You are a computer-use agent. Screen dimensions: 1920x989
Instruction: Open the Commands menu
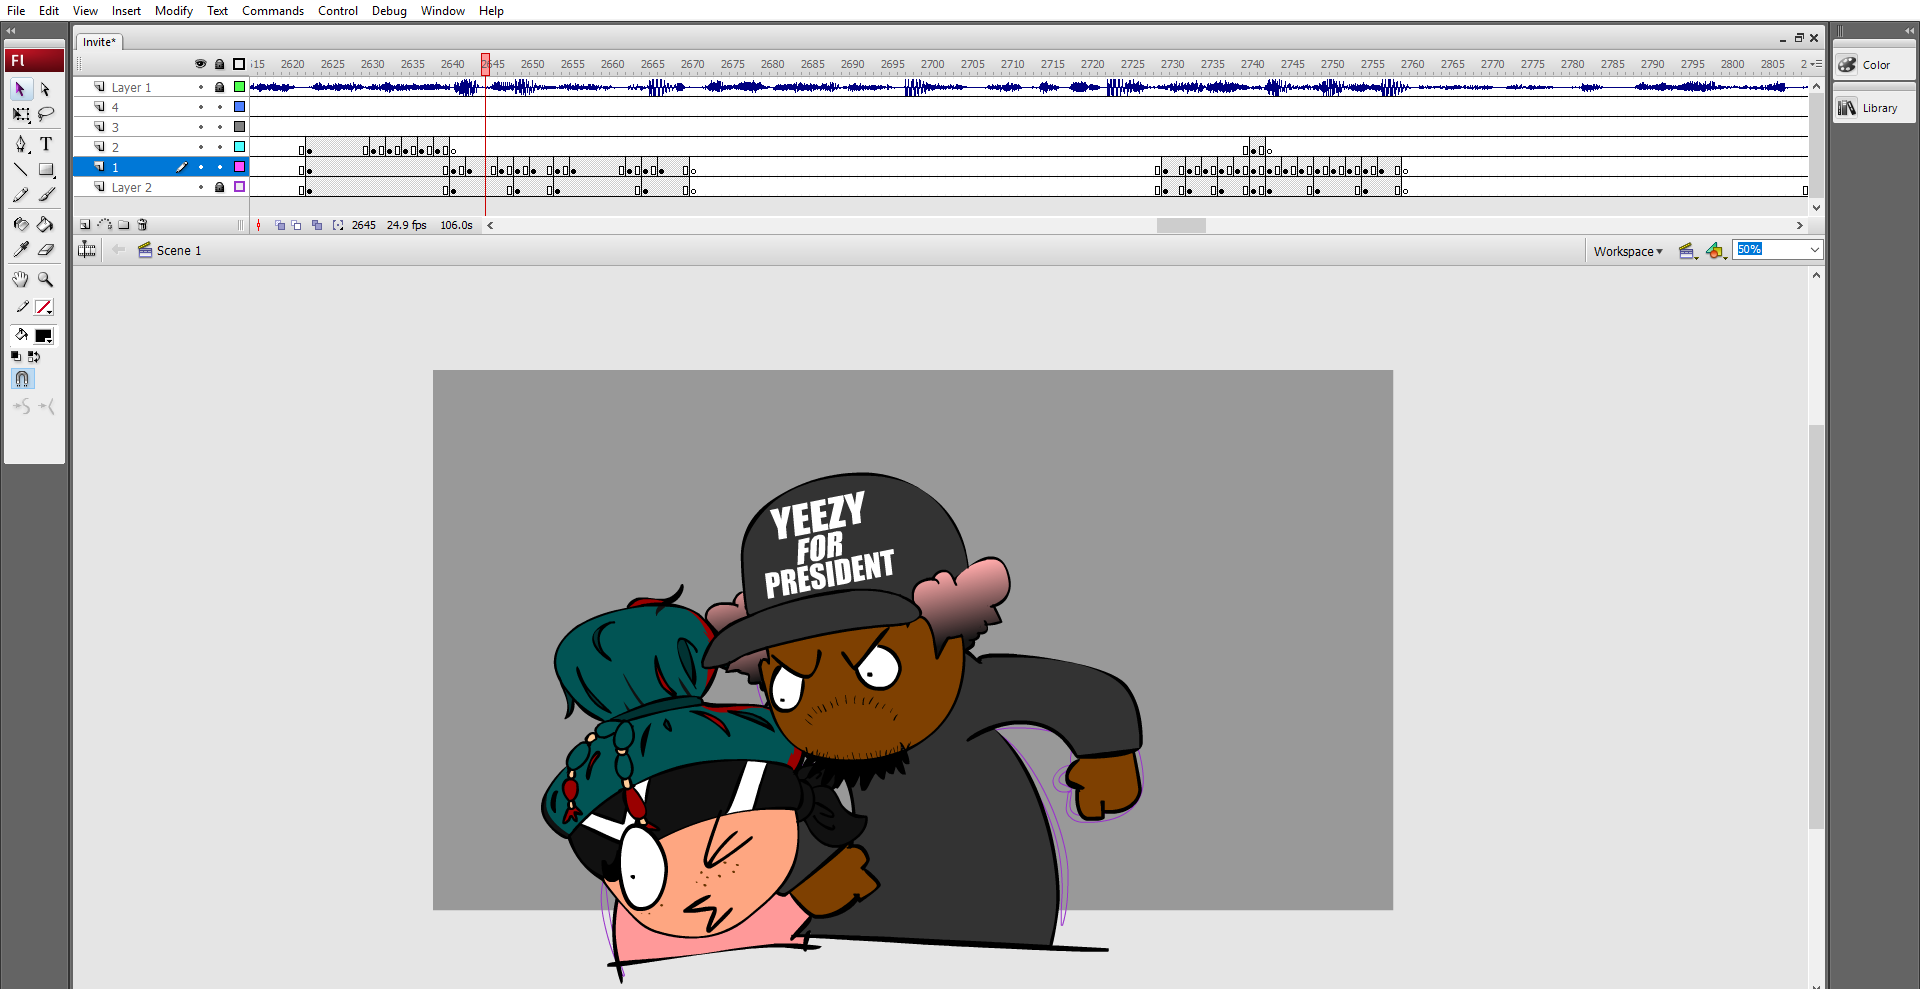coord(273,11)
